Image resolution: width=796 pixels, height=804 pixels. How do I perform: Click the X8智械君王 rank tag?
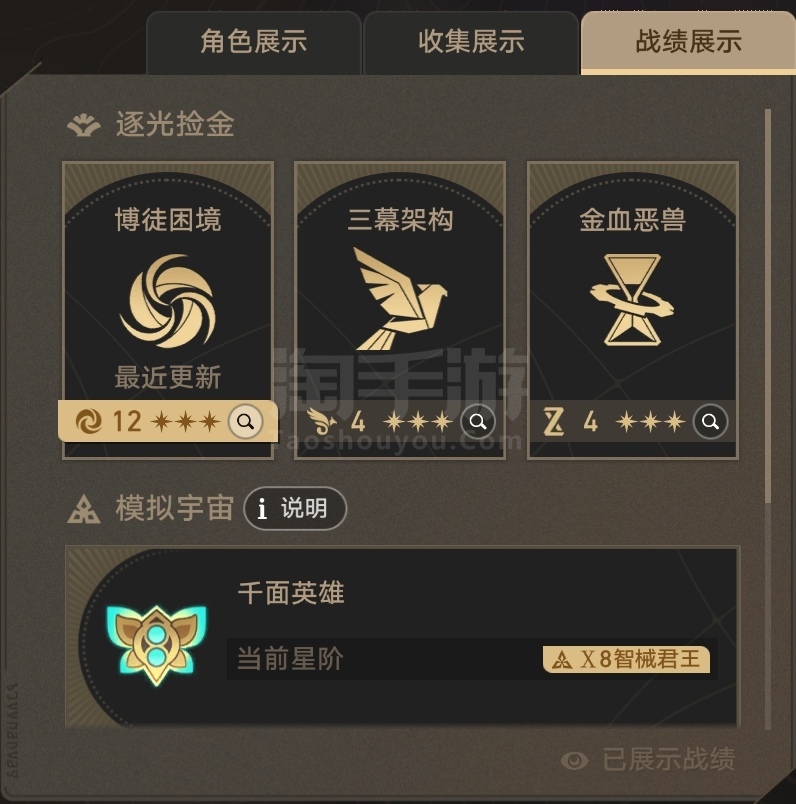click(x=626, y=659)
